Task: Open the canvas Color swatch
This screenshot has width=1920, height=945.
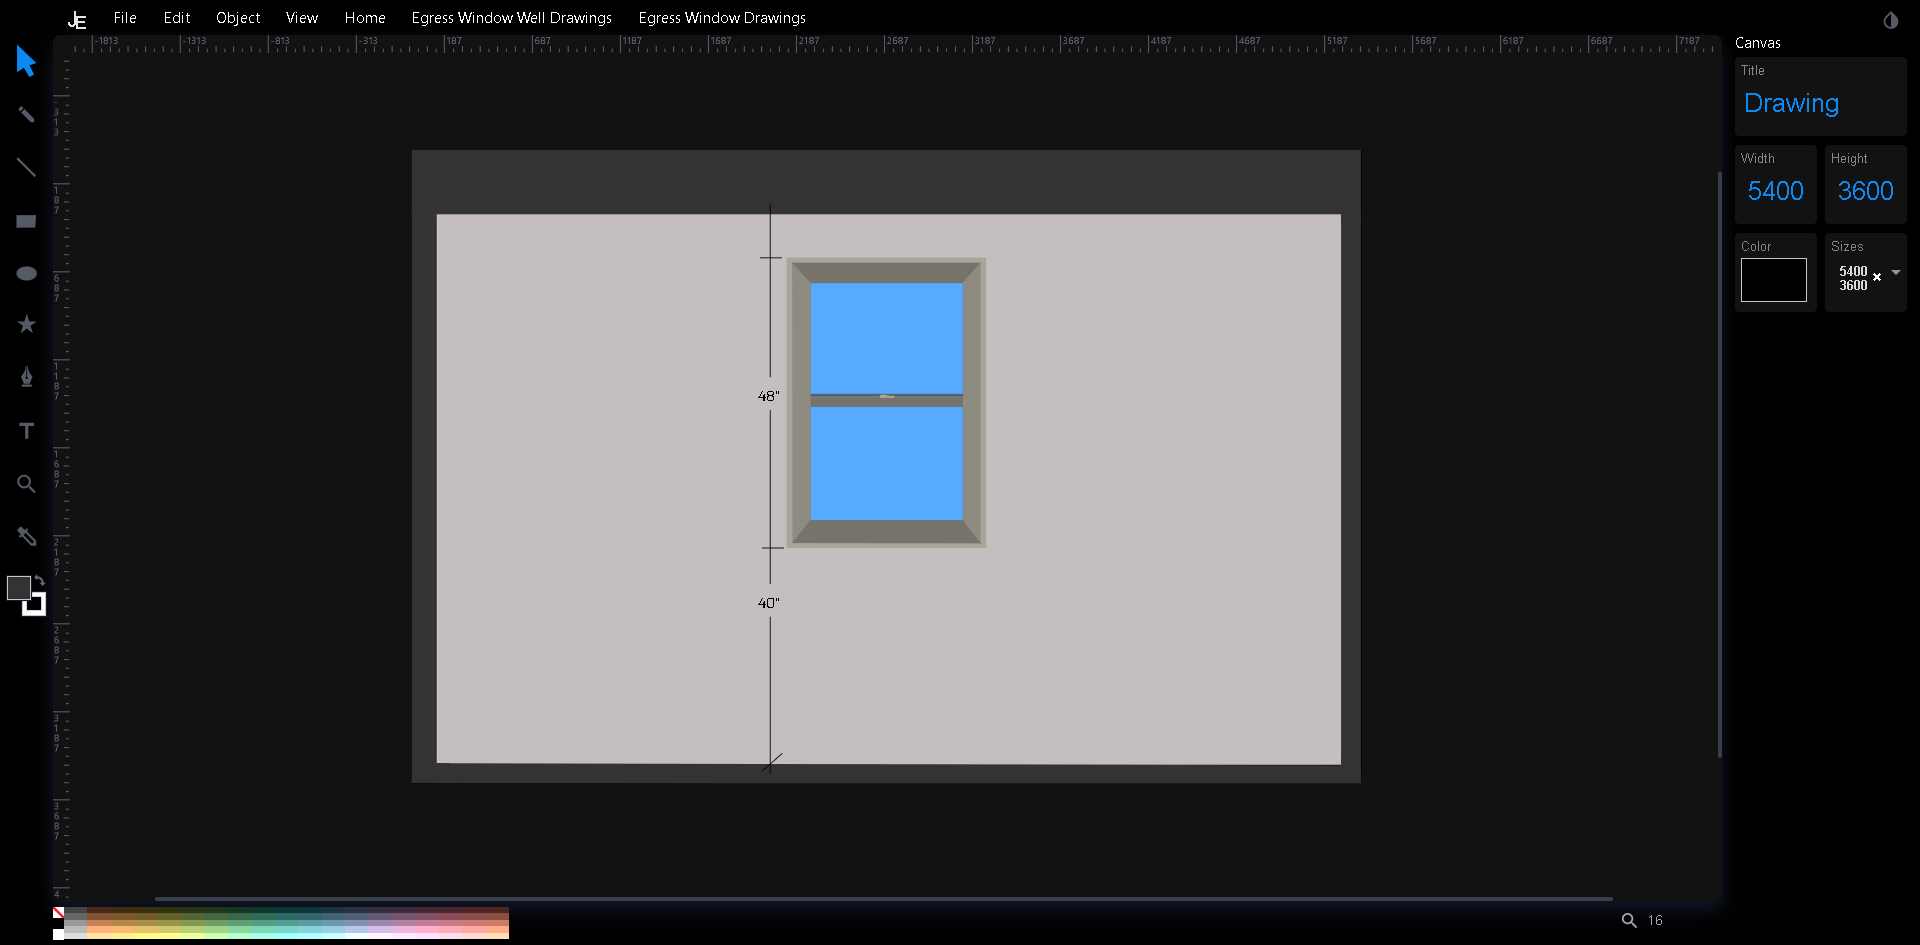Action: point(1773,280)
